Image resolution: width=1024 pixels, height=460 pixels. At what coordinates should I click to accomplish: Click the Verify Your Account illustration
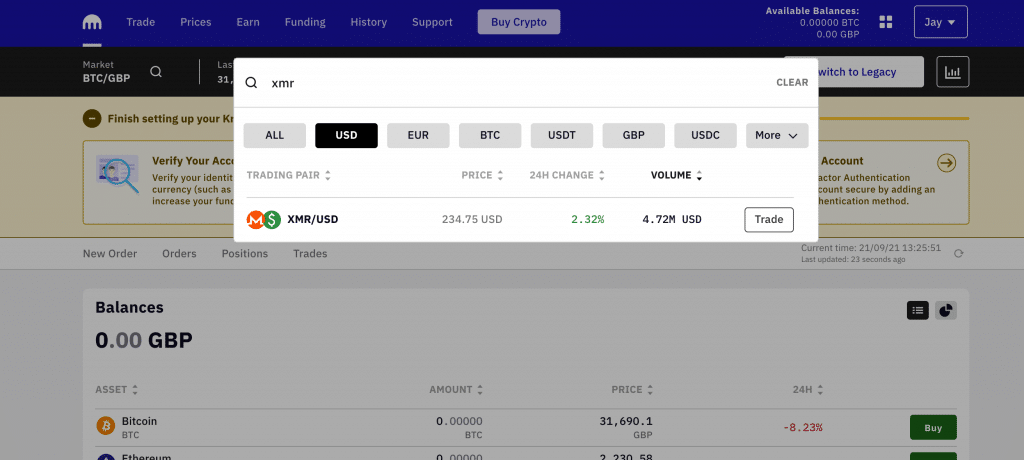point(118,174)
